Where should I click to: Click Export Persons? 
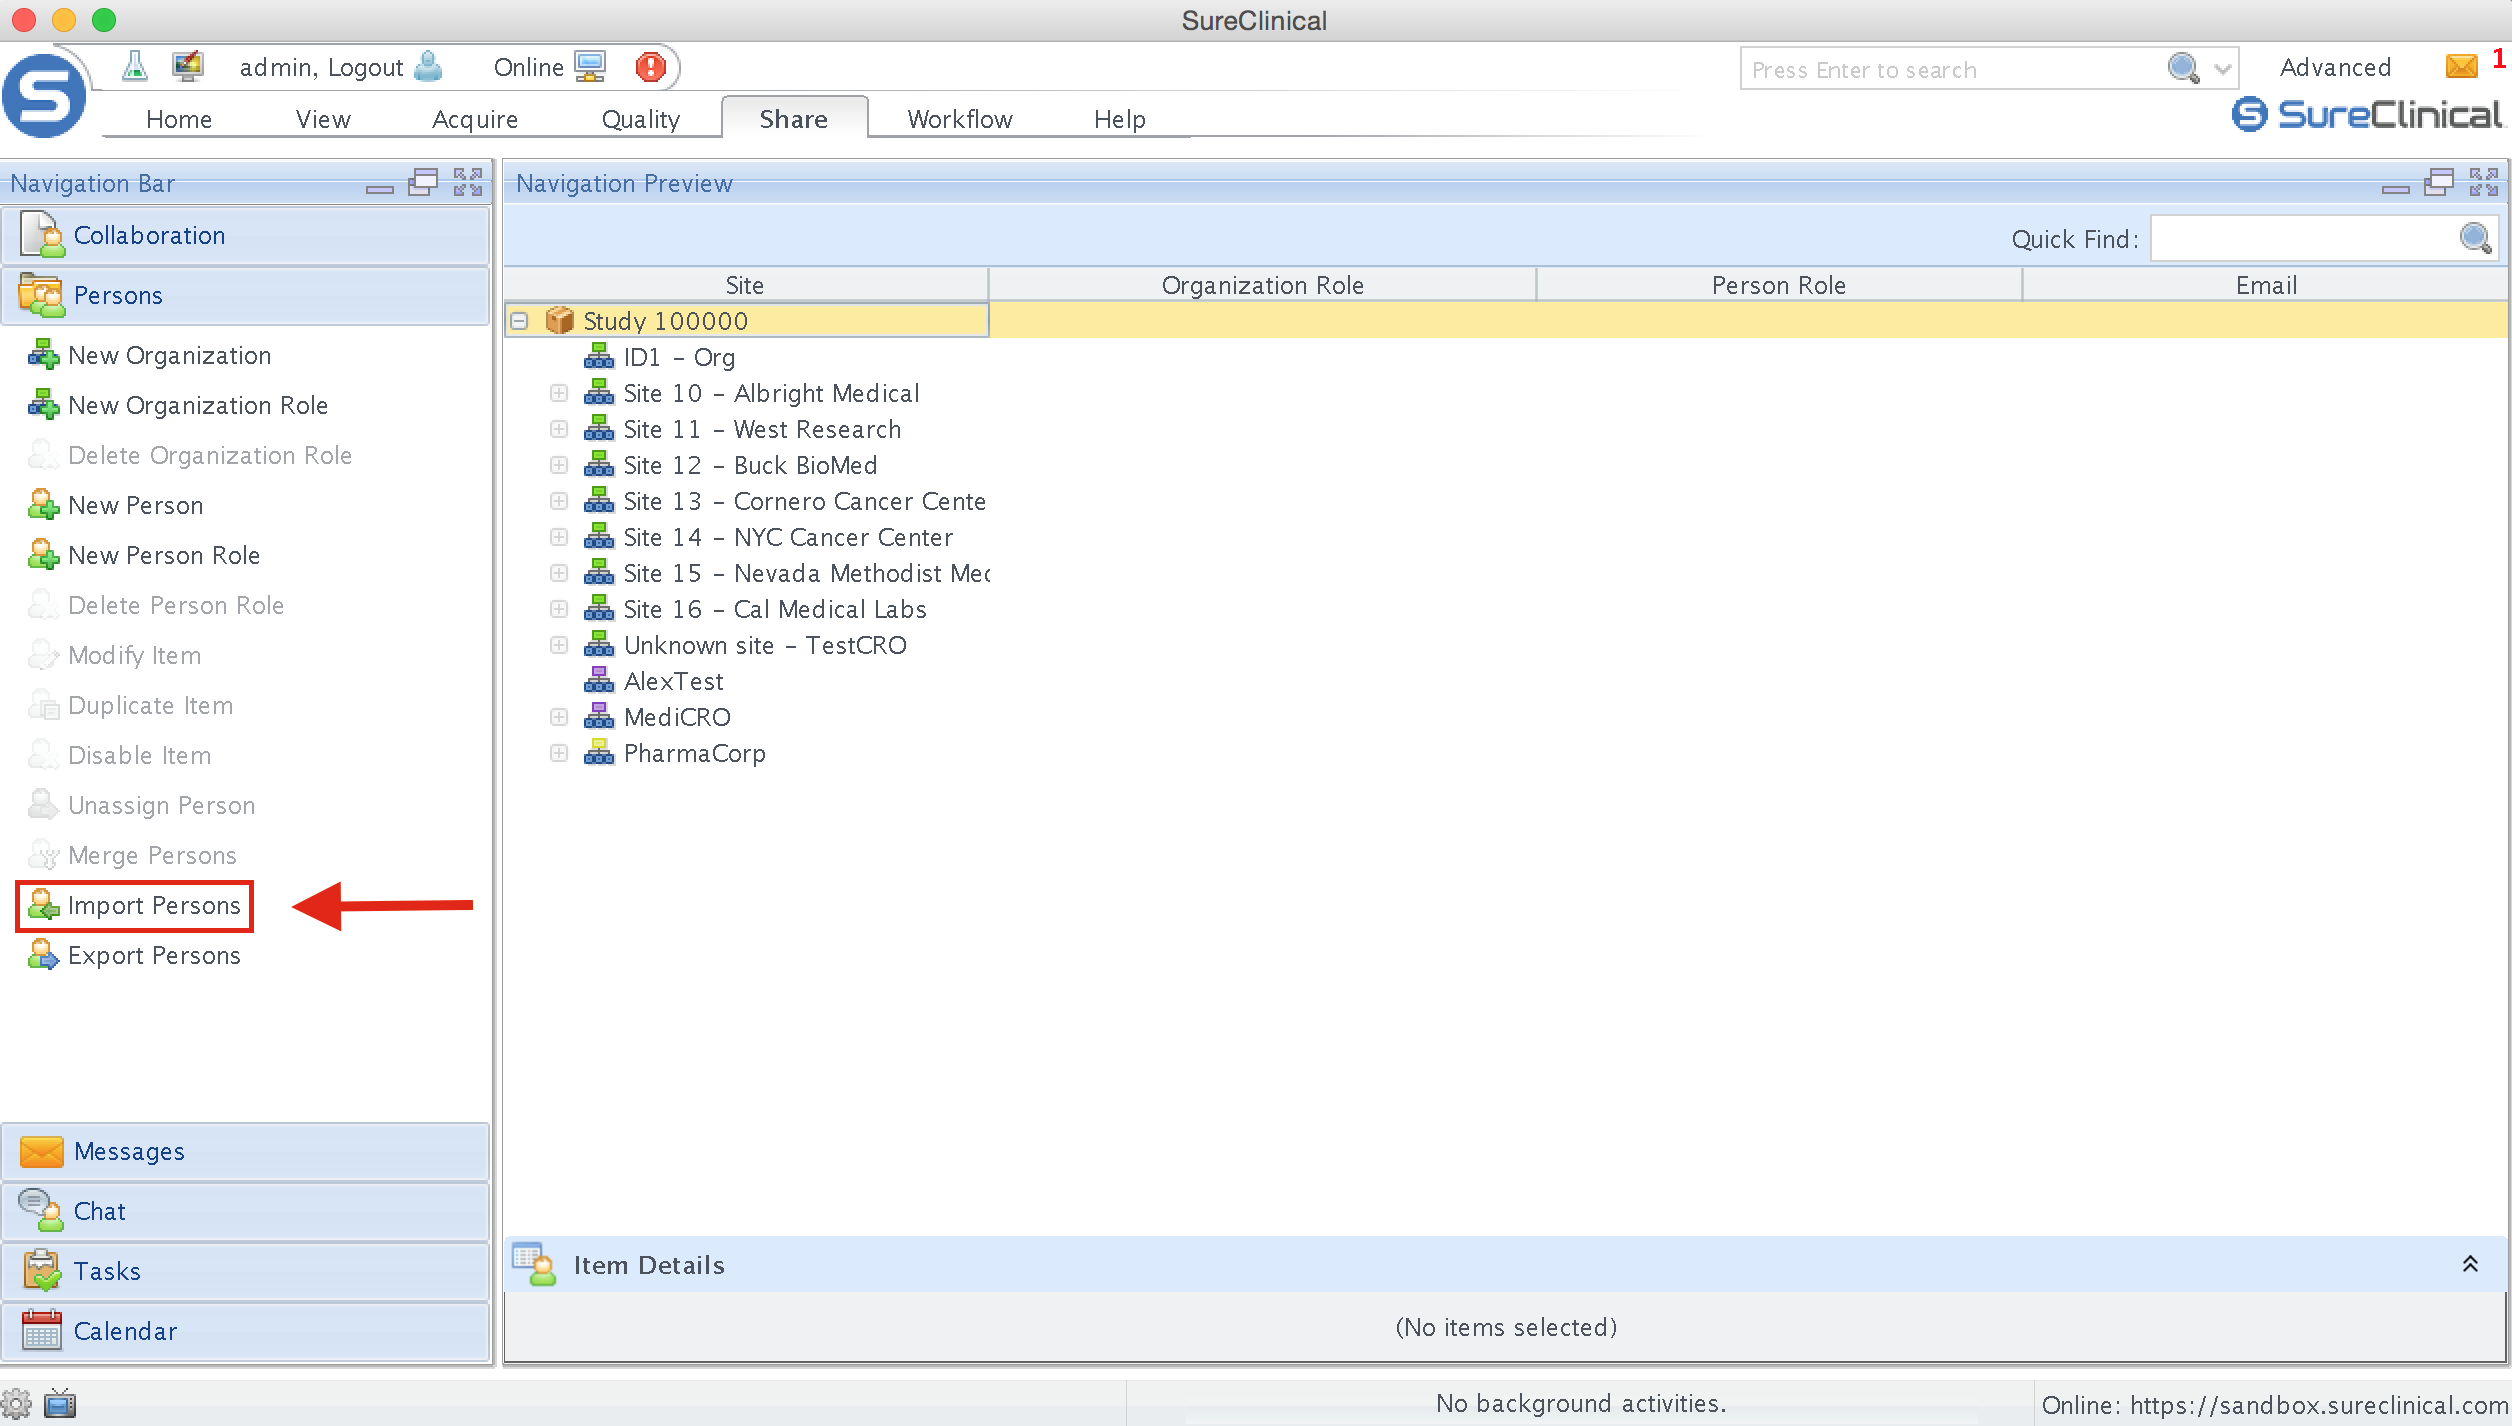(x=135, y=955)
